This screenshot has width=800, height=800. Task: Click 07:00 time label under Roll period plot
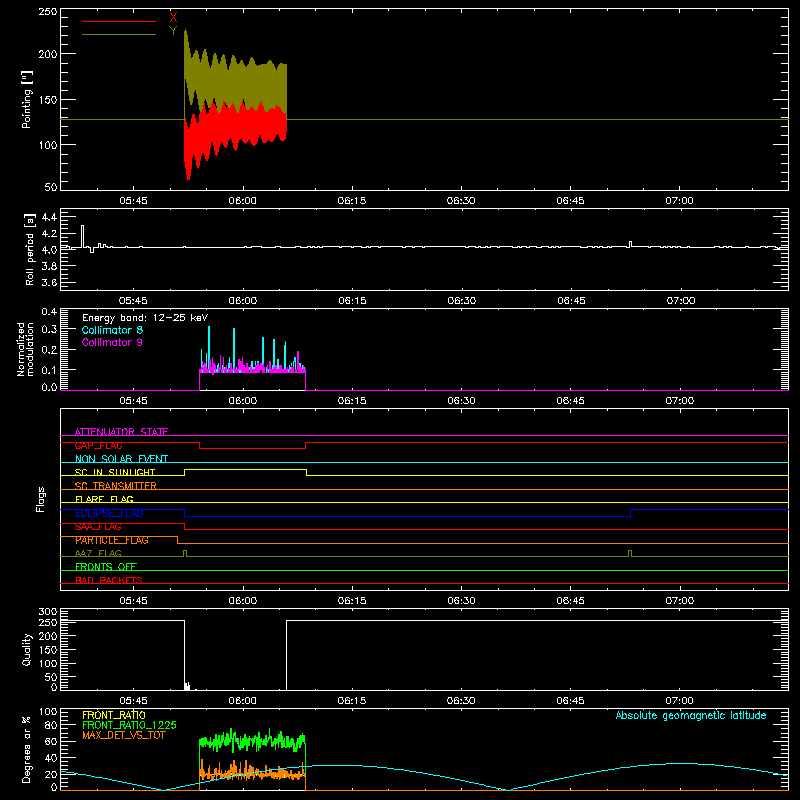(x=681, y=301)
